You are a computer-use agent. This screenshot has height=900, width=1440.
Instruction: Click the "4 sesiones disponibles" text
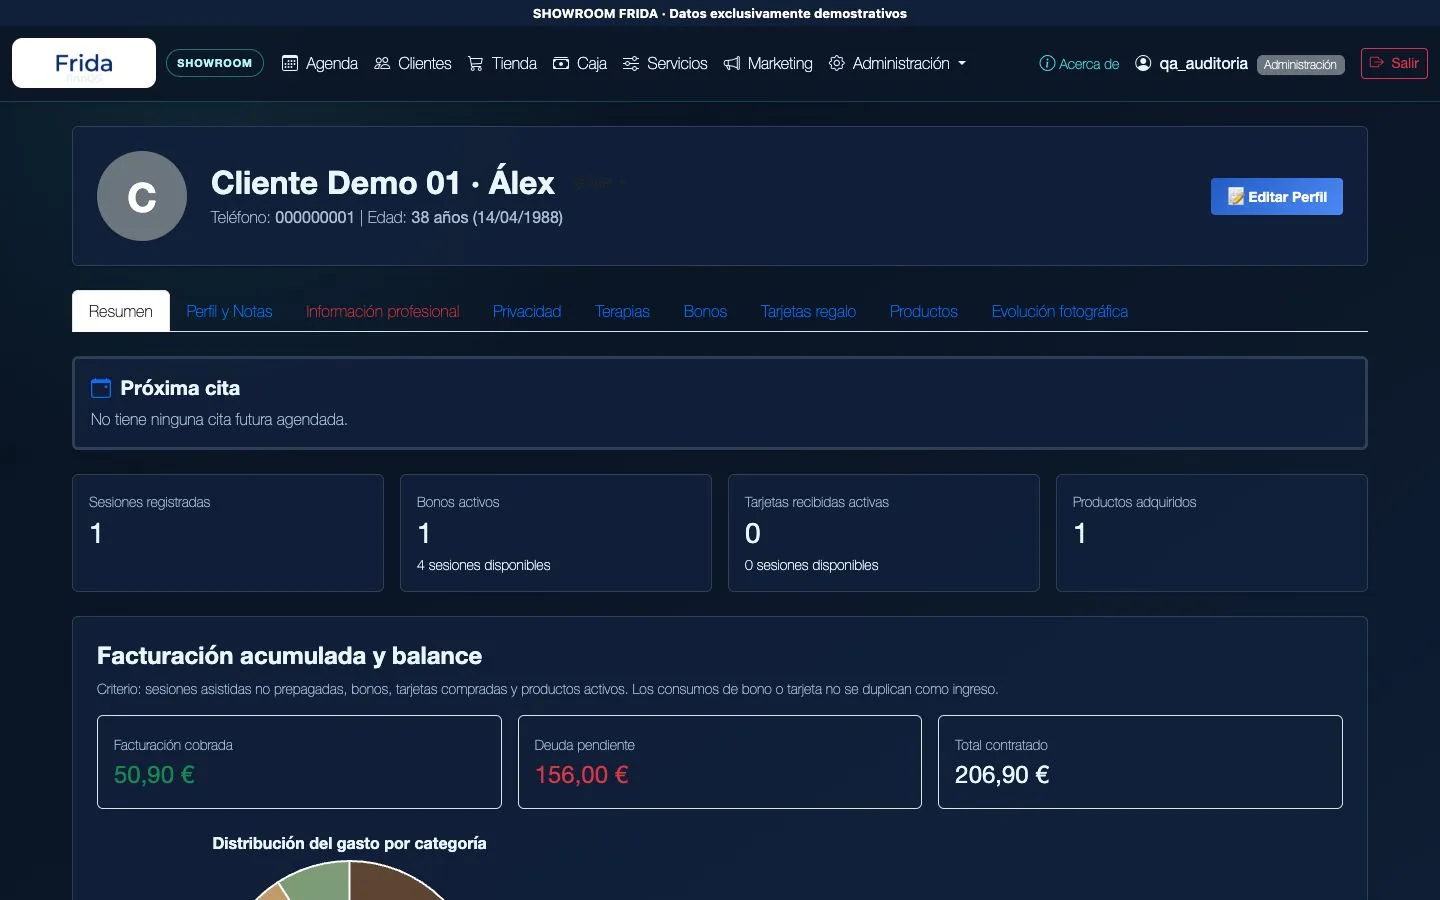(x=484, y=565)
